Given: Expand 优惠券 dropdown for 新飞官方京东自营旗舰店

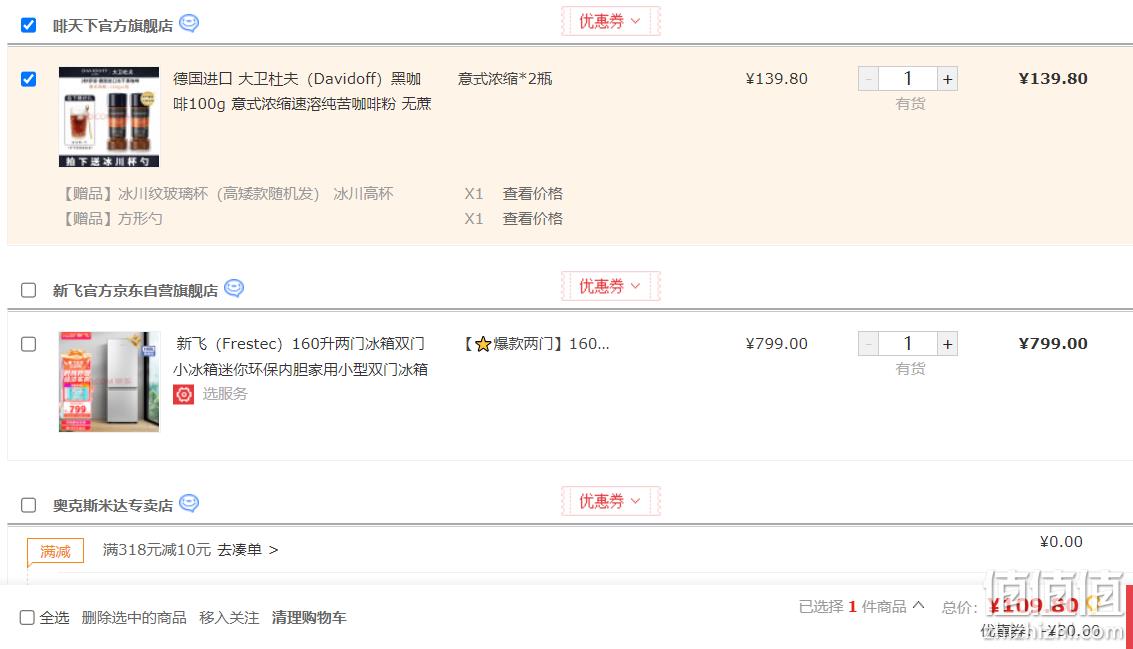Looking at the screenshot, I should (x=610, y=286).
